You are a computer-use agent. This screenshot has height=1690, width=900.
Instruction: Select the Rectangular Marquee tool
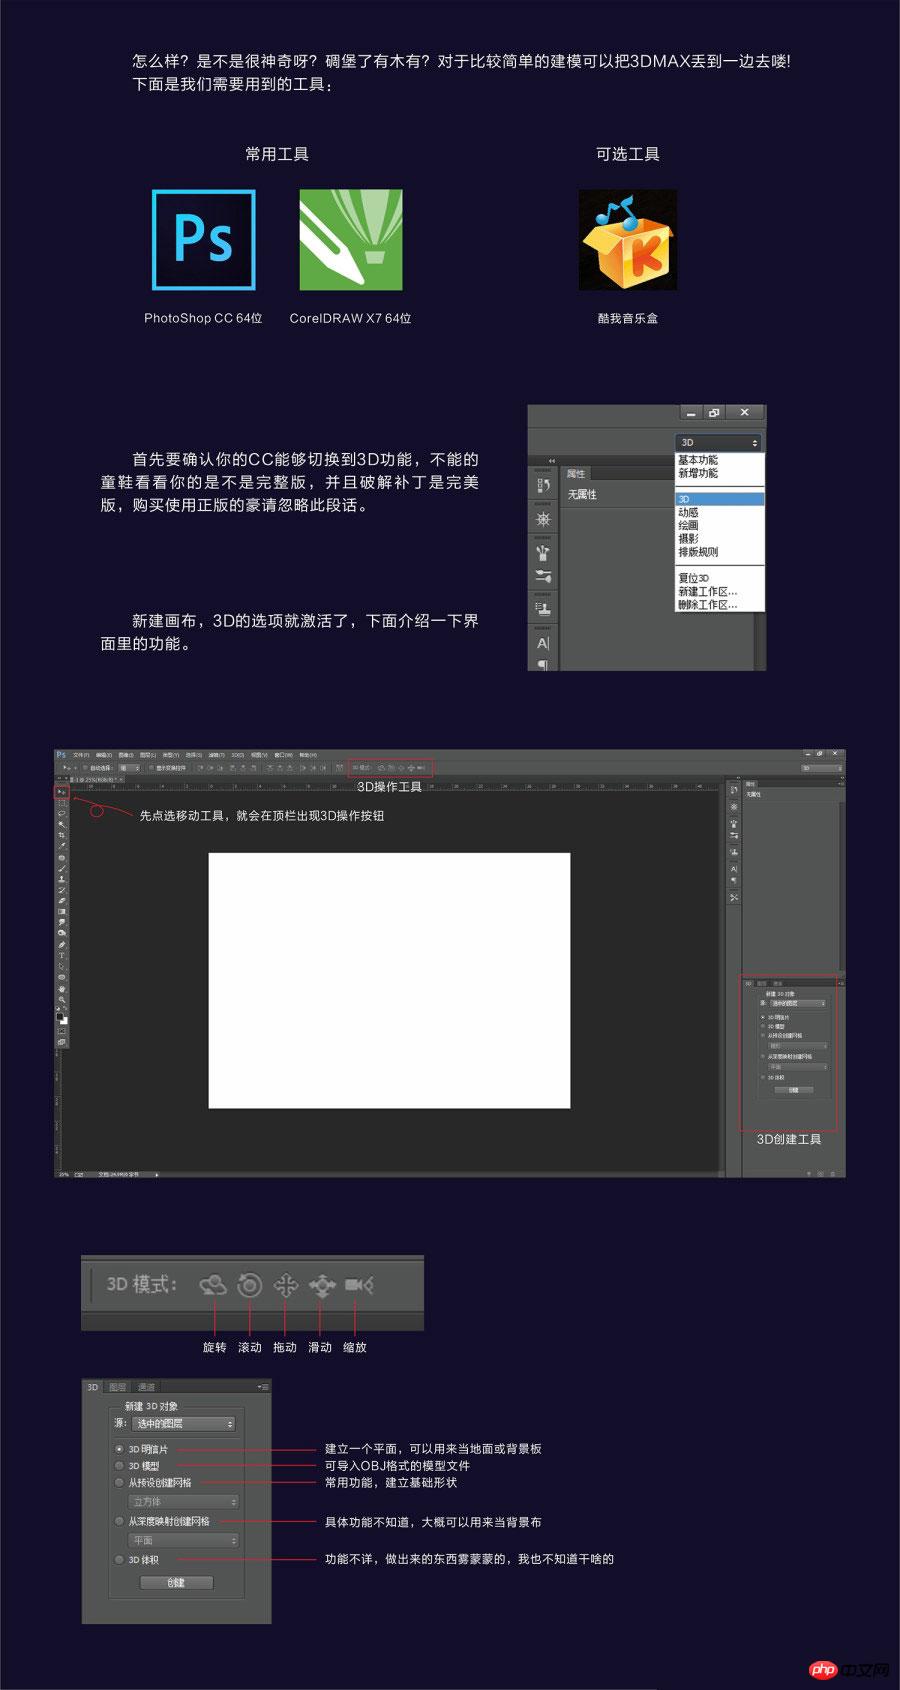click(62, 803)
